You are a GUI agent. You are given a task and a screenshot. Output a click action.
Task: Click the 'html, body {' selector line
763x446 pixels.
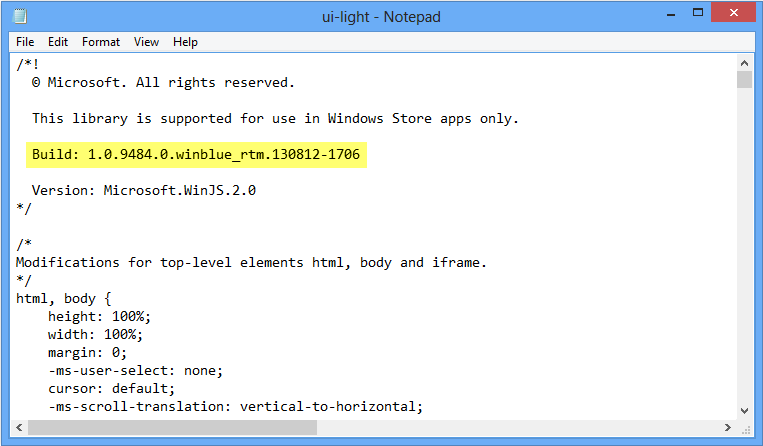point(64,298)
